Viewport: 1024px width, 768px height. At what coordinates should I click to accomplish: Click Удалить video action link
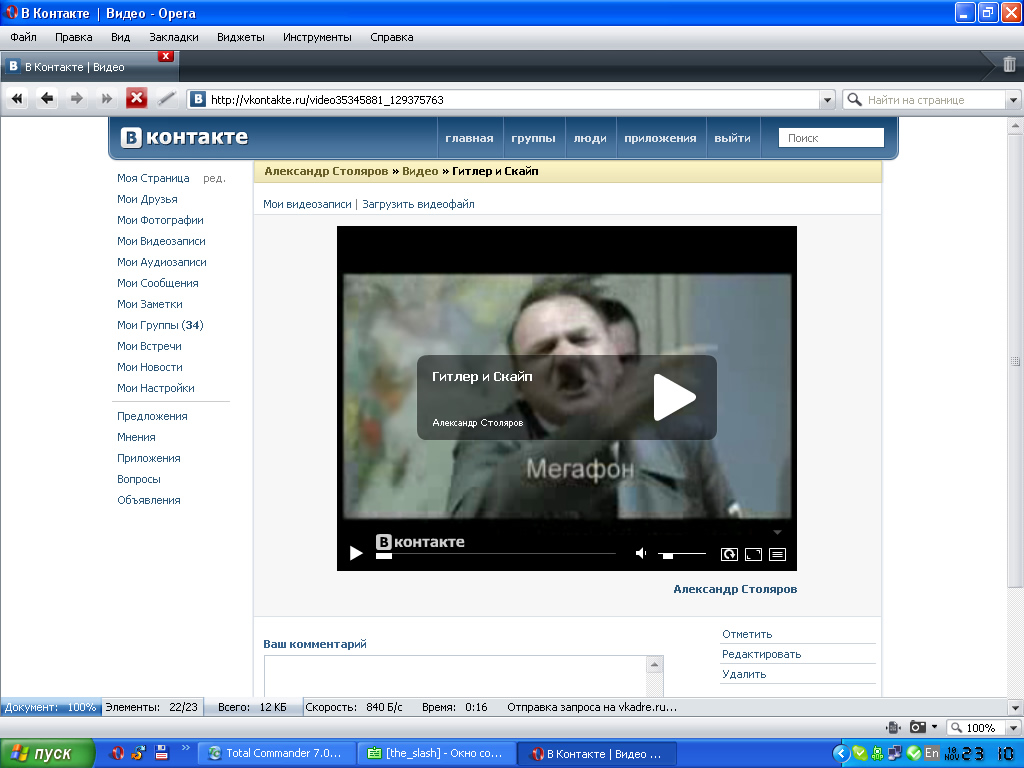pos(744,674)
